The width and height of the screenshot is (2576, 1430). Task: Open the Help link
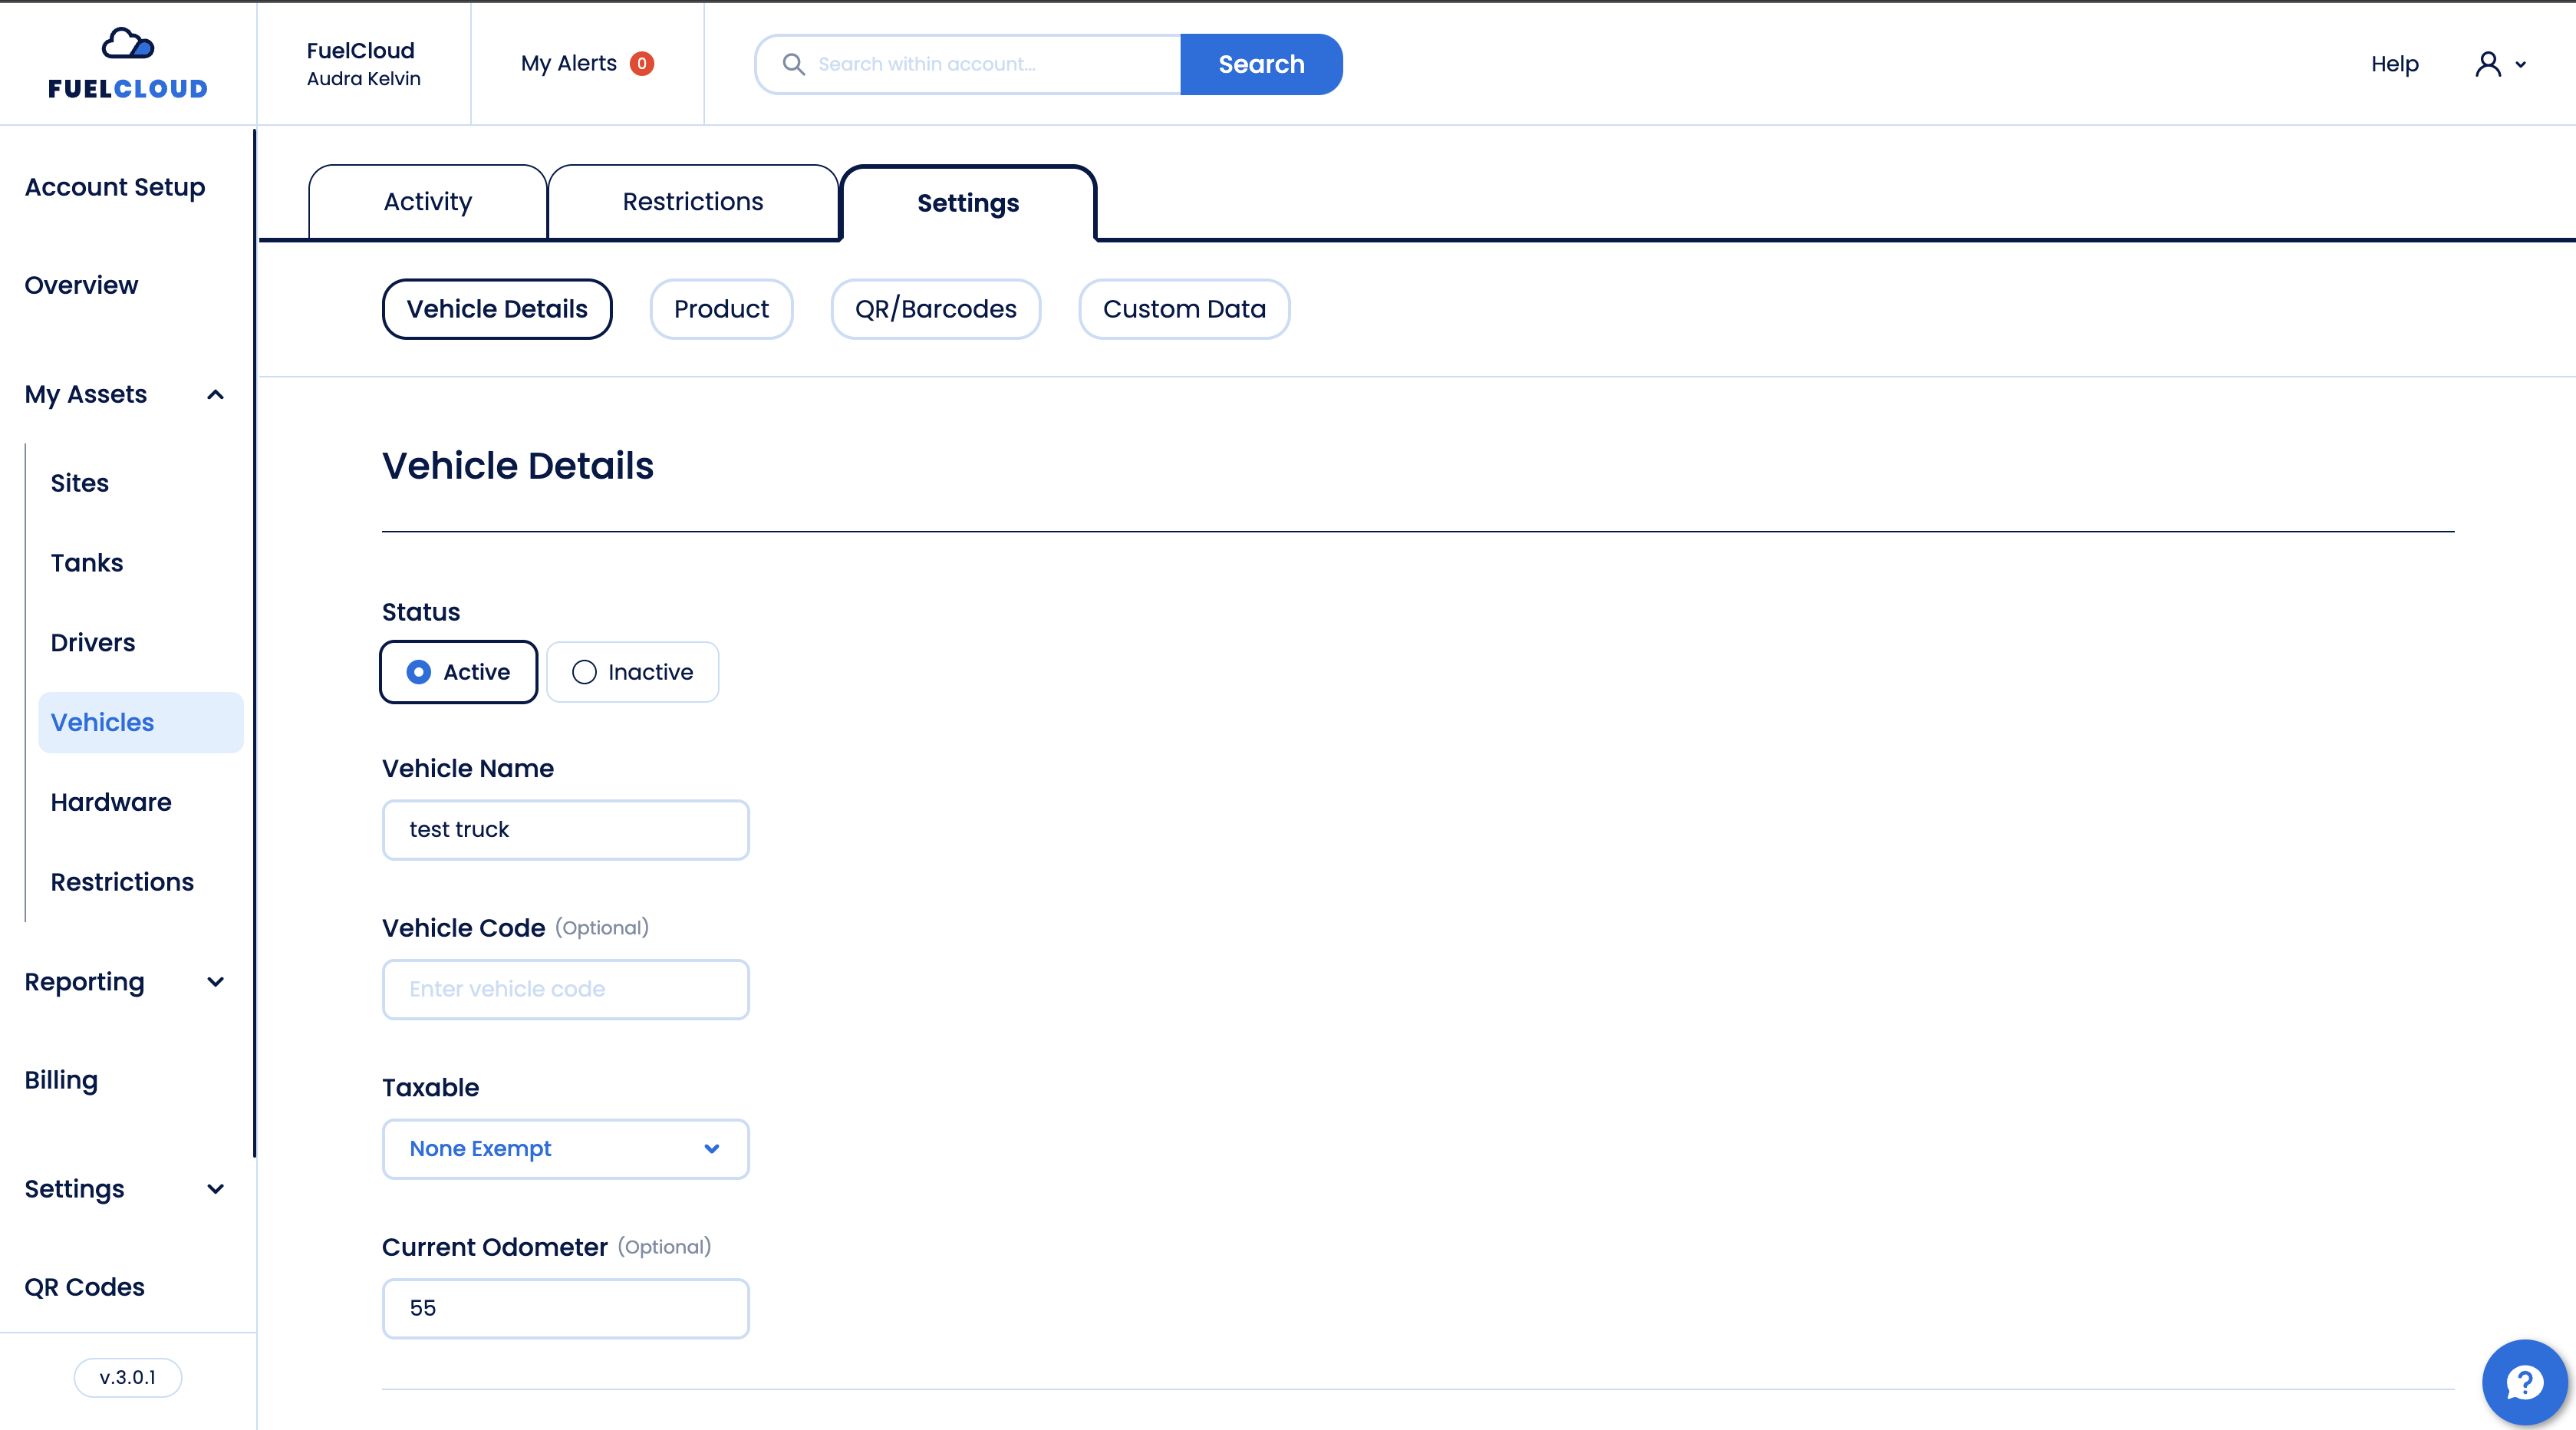[x=2394, y=64]
